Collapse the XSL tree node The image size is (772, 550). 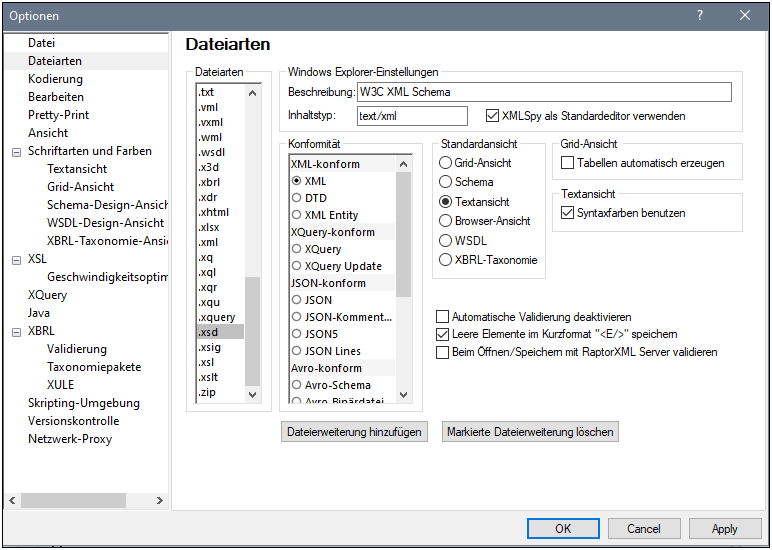pyautogui.click(x=16, y=260)
